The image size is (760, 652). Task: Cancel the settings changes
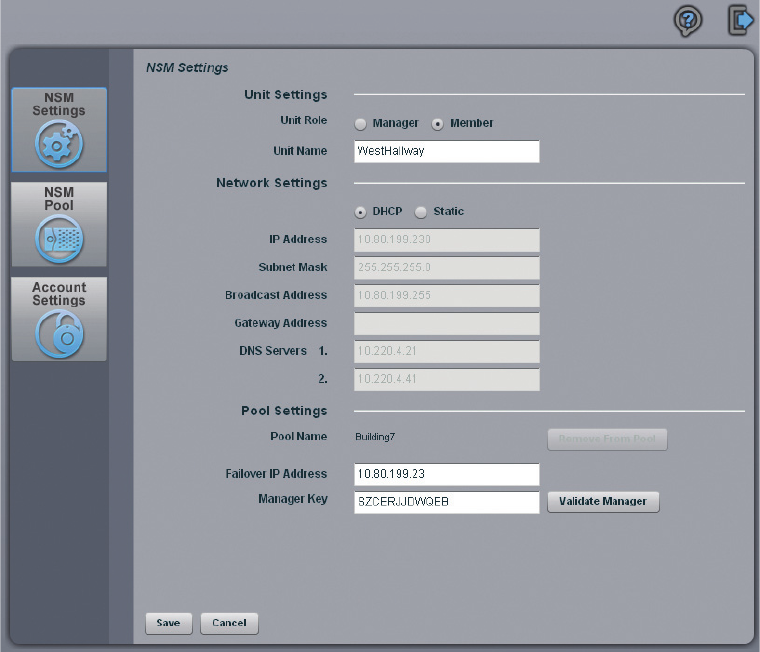pos(229,623)
